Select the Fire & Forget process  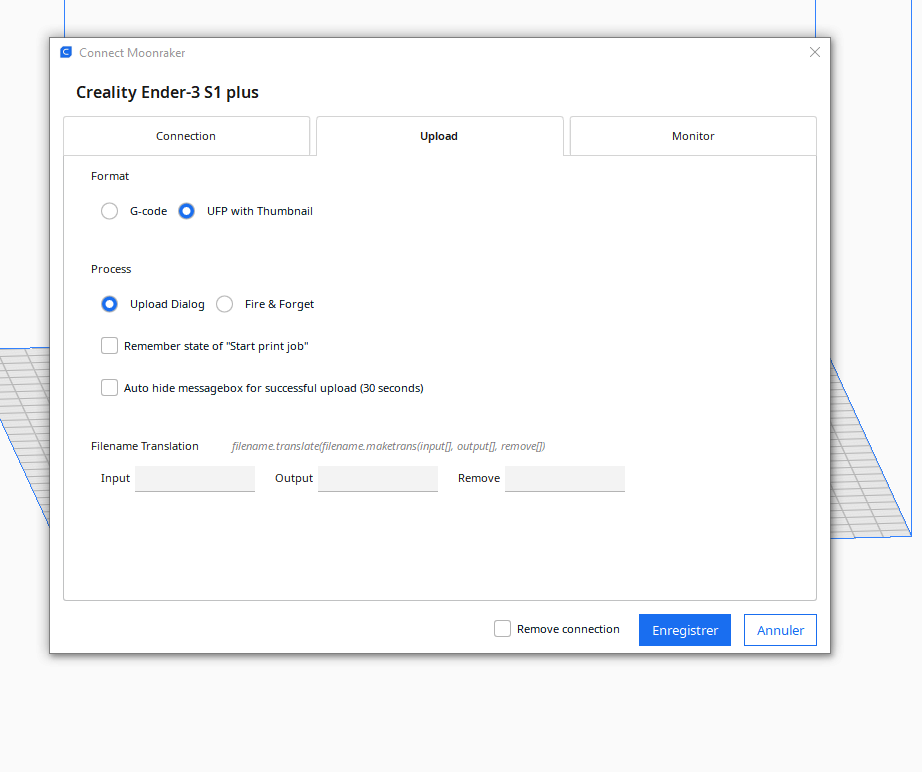tap(225, 304)
